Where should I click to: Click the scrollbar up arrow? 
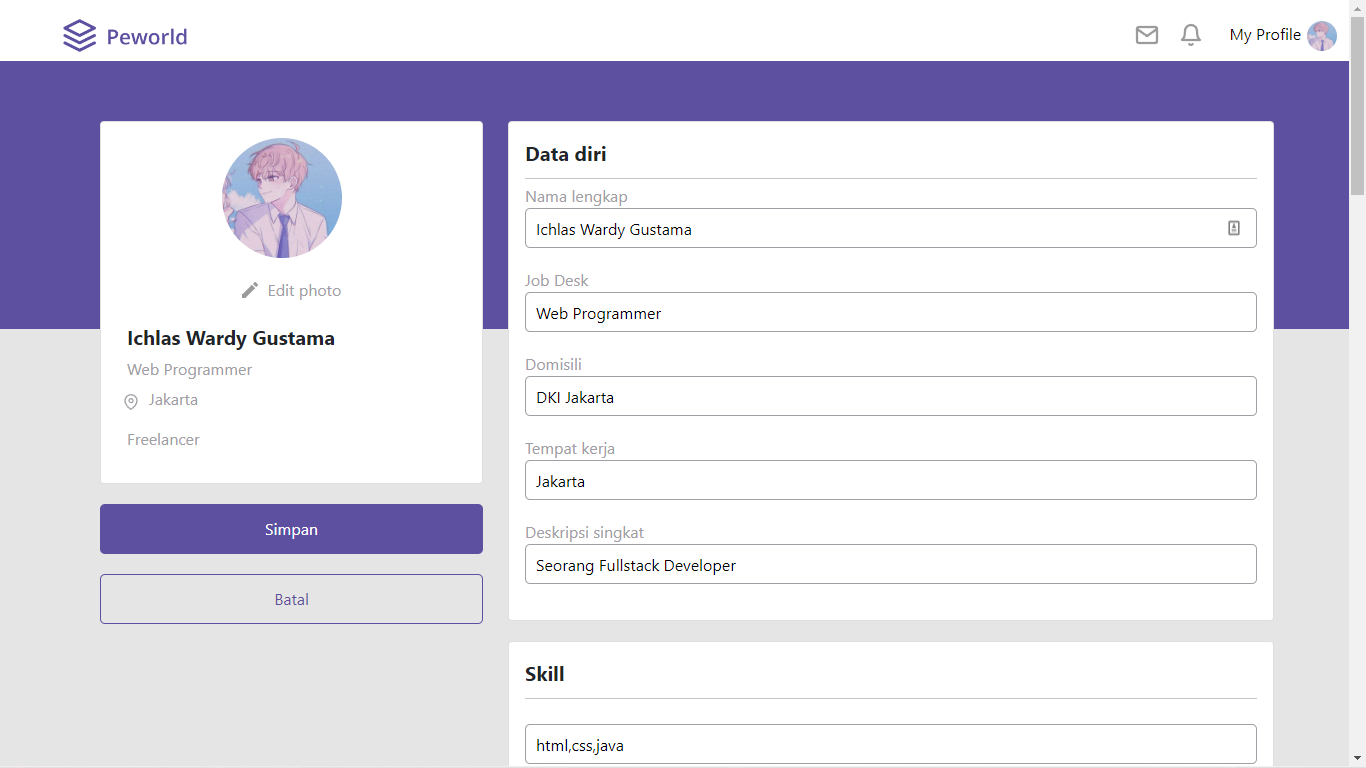click(1357, 8)
